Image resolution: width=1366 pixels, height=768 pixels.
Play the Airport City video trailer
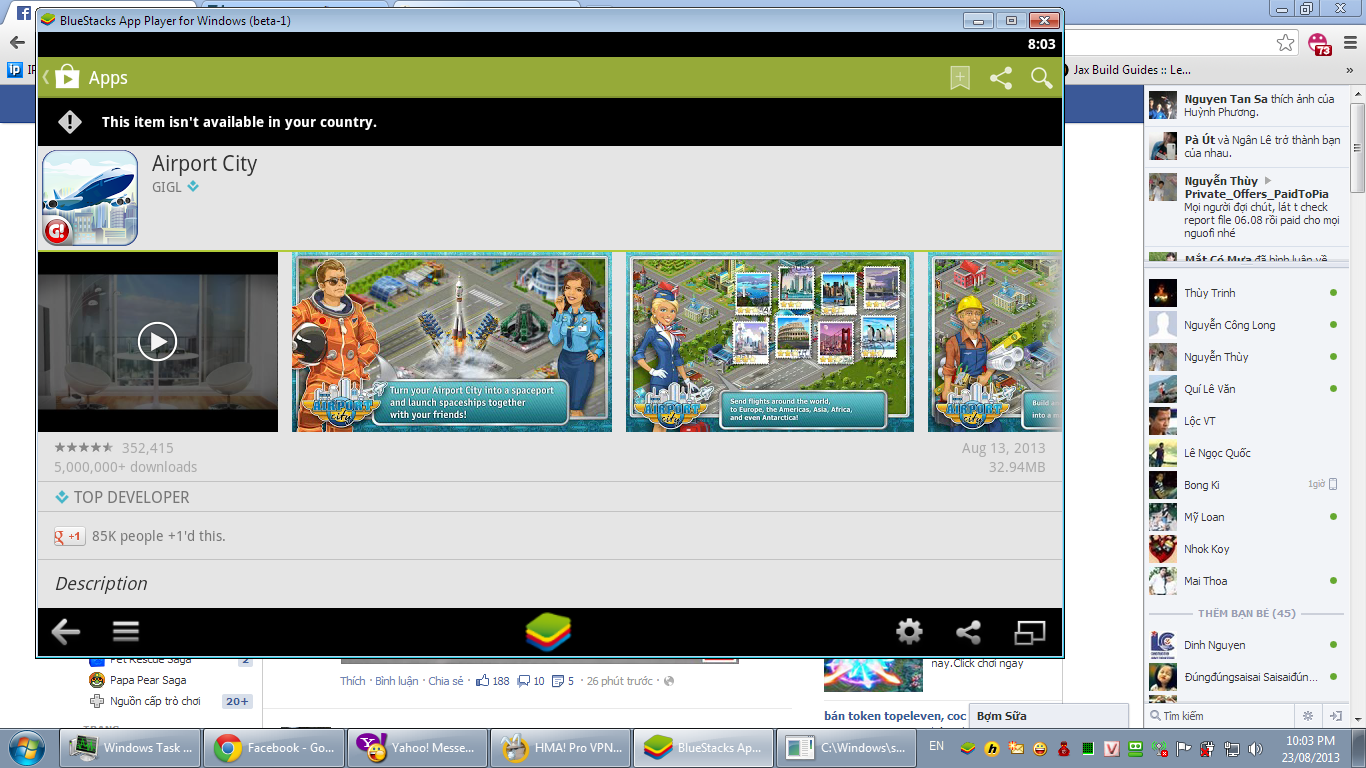tap(158, 342)
